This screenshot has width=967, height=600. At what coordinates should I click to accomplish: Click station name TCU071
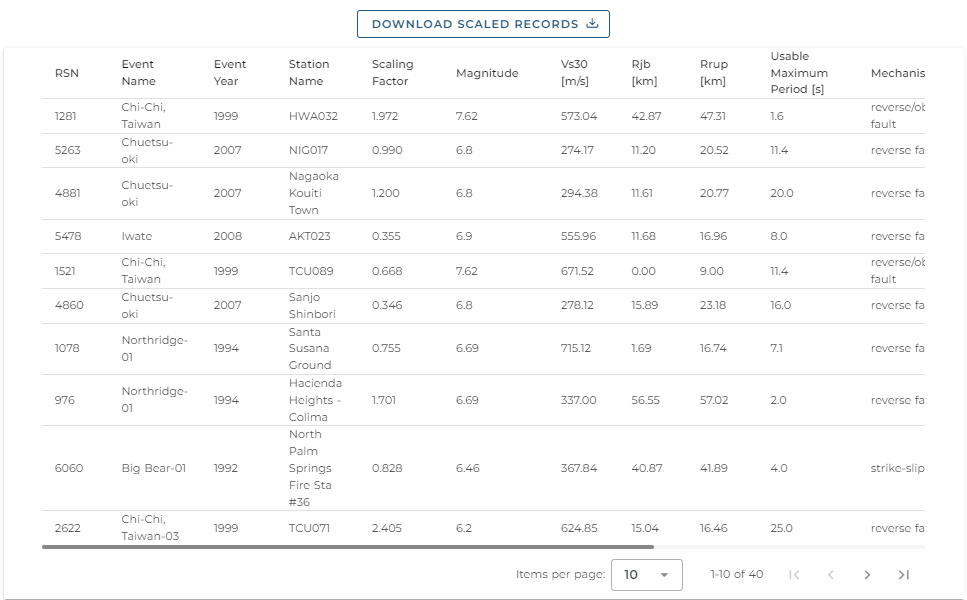[x=309, y=528]
